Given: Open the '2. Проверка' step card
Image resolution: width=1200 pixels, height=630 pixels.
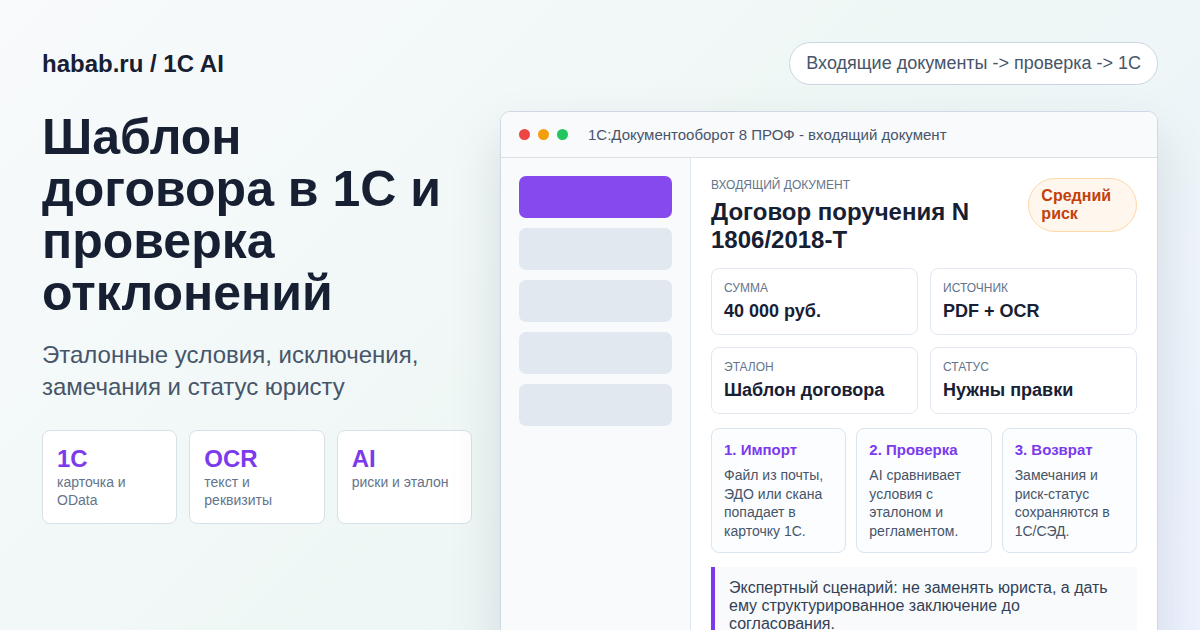Looking at the screenshot, I should (924, 490).
